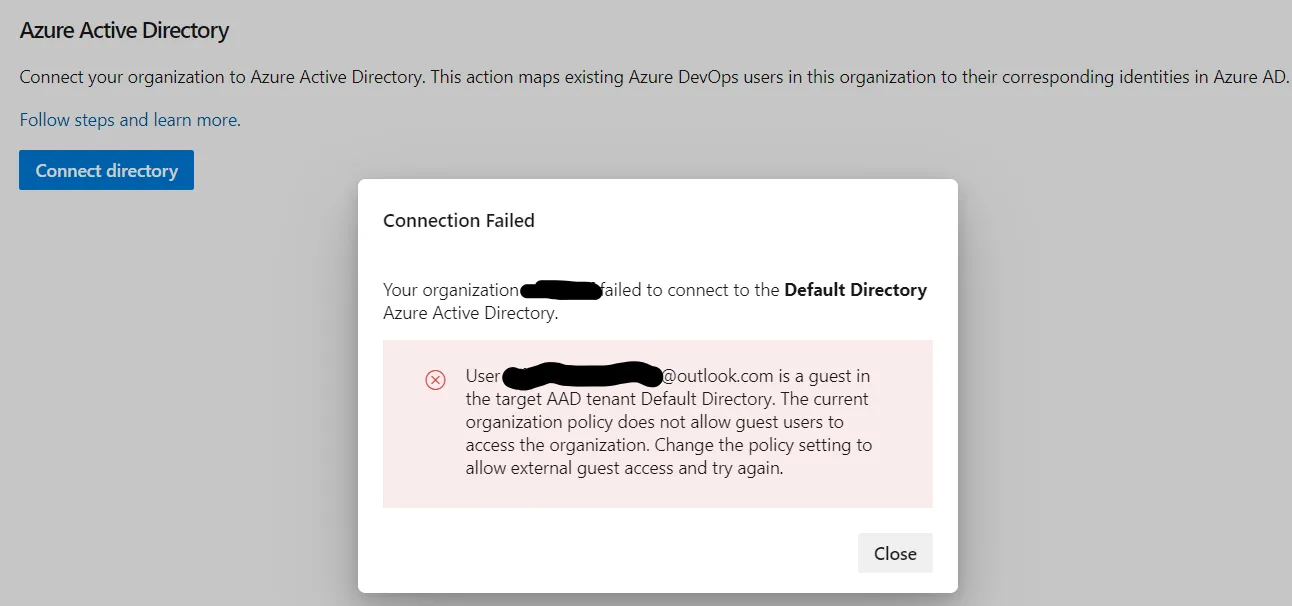This screenshot has height=606, width=1292.
Task: Click the red error circle icon
Action: click(435, 380)
